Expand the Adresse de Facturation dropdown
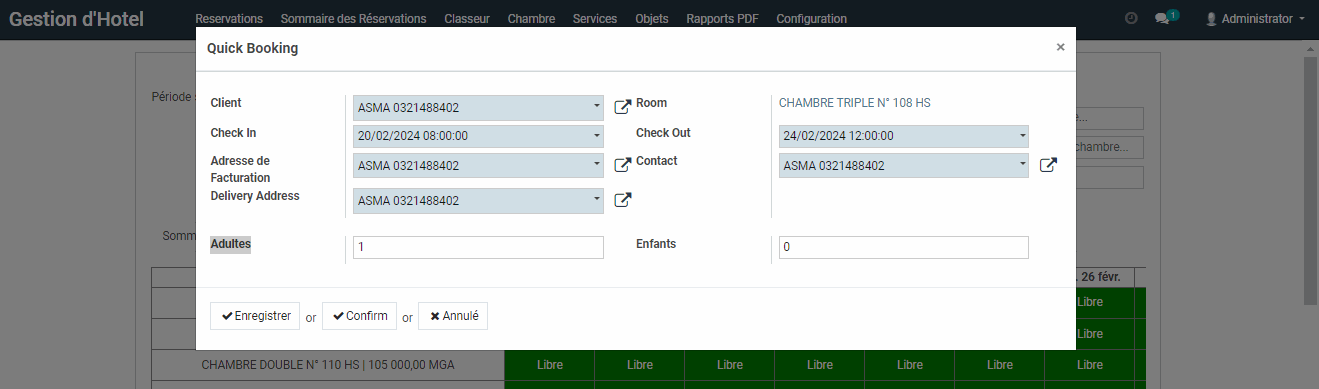This screenshot has height=389, width=1319. pyautogui.click(x=596, y=165)
